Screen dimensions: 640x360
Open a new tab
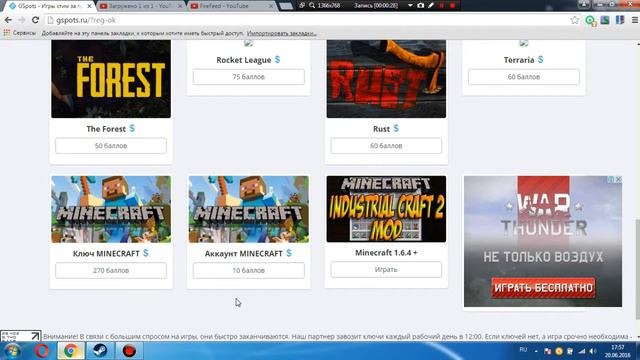(286, 6)
